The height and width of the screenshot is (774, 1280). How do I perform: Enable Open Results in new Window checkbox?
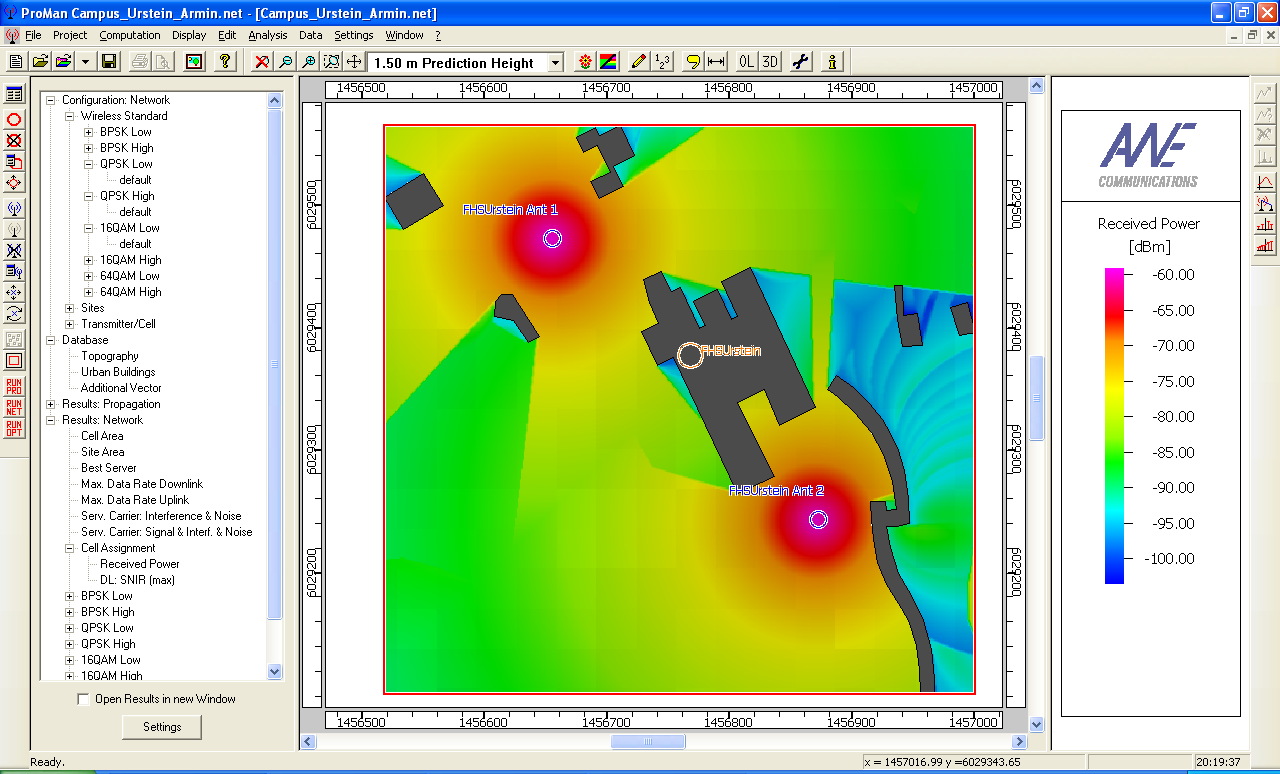[83, 699]
